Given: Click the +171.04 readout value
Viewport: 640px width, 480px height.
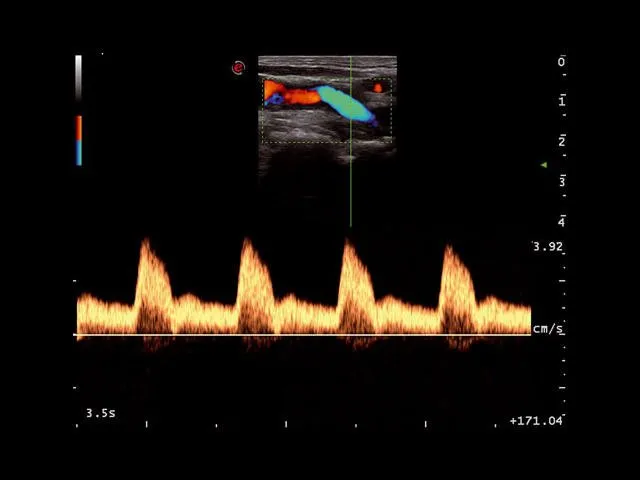Looking at the screenshot, I should 535,421.
